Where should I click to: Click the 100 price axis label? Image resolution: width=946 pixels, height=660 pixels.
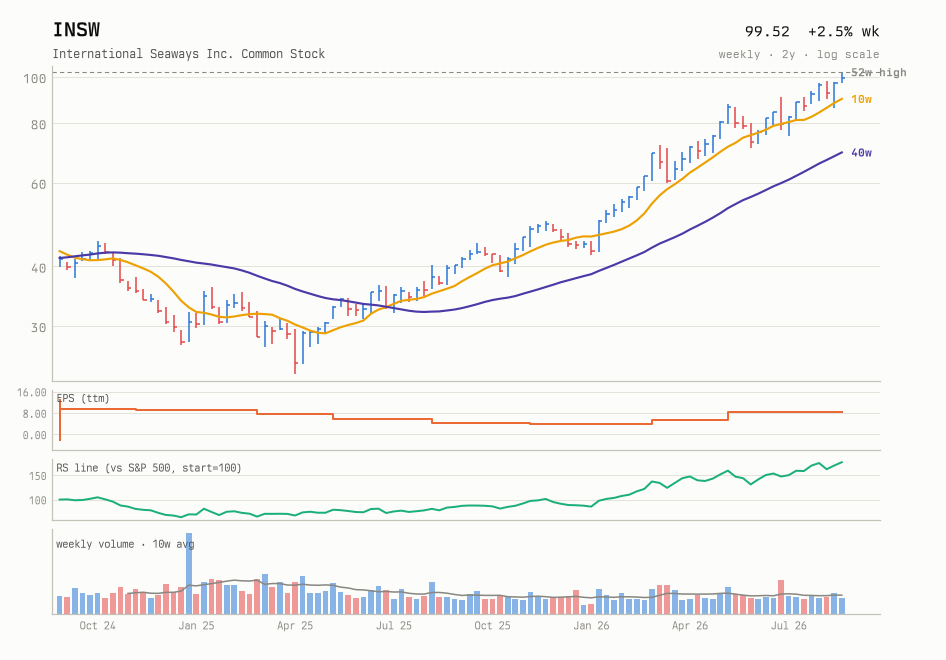(34, 78)
